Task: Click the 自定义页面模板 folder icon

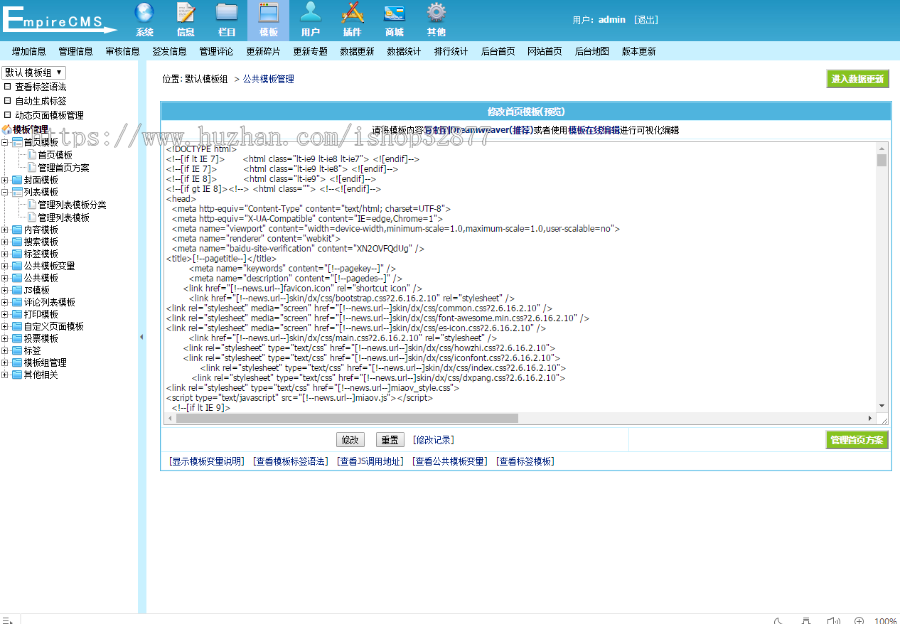Action: pos(17,326)
